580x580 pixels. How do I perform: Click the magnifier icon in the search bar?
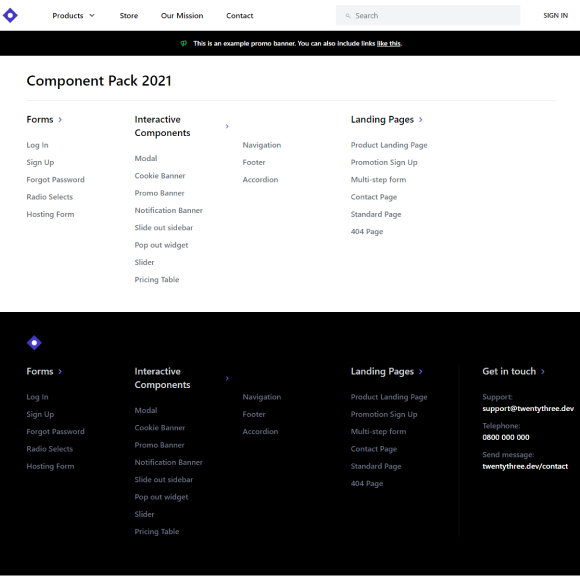tap(348, 16)
